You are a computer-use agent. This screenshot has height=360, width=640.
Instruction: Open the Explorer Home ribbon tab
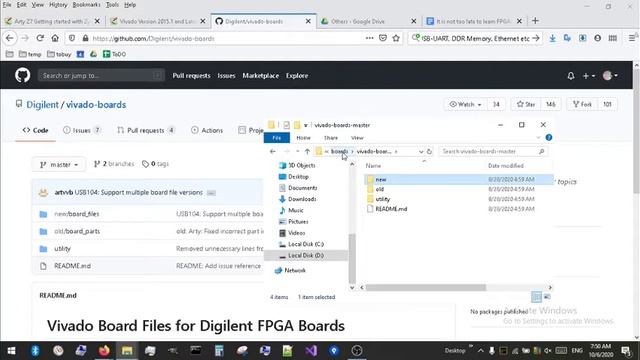coord(303,138)
